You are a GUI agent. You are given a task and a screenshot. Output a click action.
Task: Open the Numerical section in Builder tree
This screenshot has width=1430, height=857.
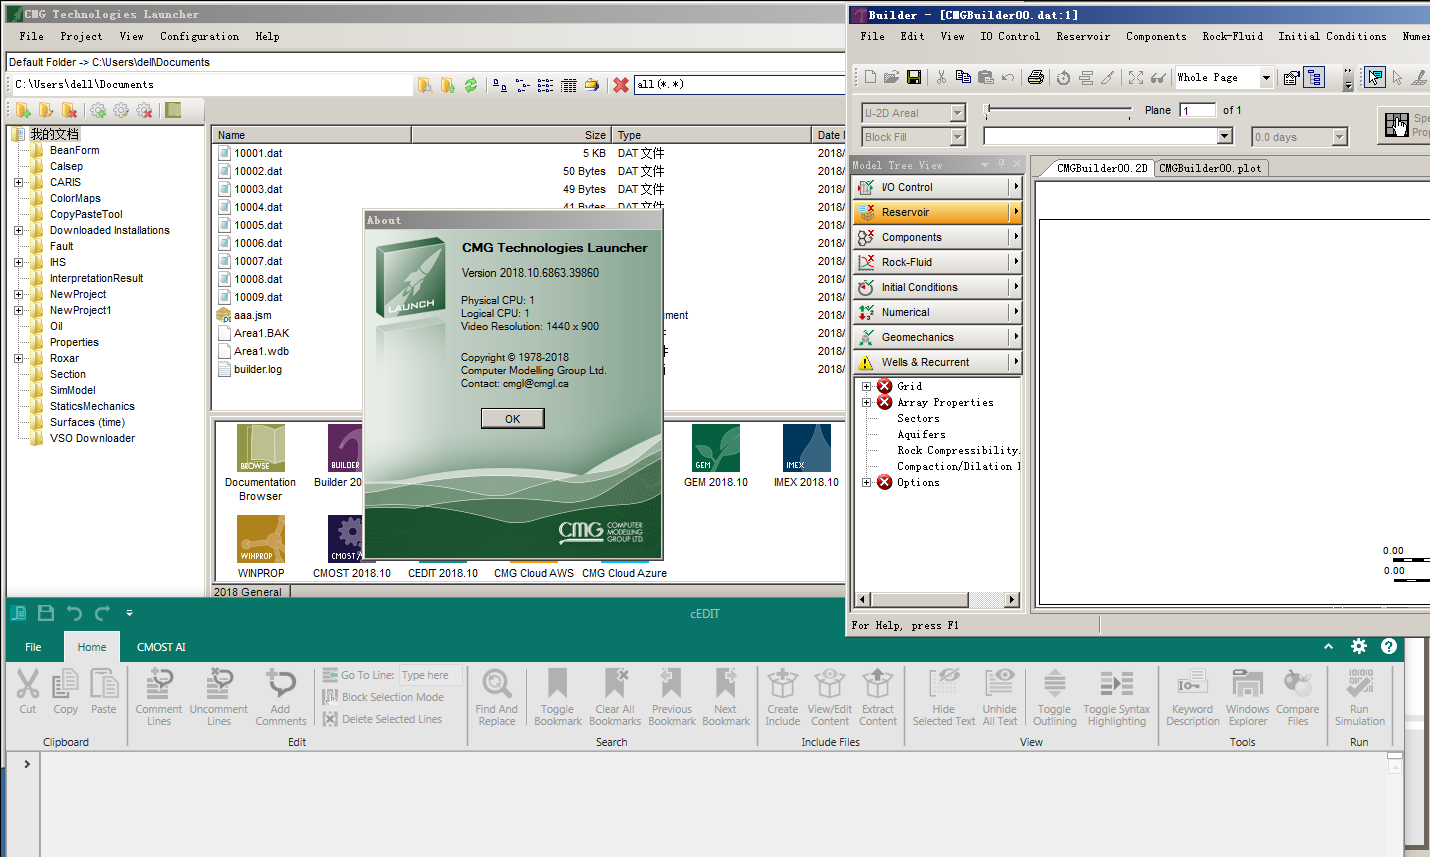click(937, 312)
